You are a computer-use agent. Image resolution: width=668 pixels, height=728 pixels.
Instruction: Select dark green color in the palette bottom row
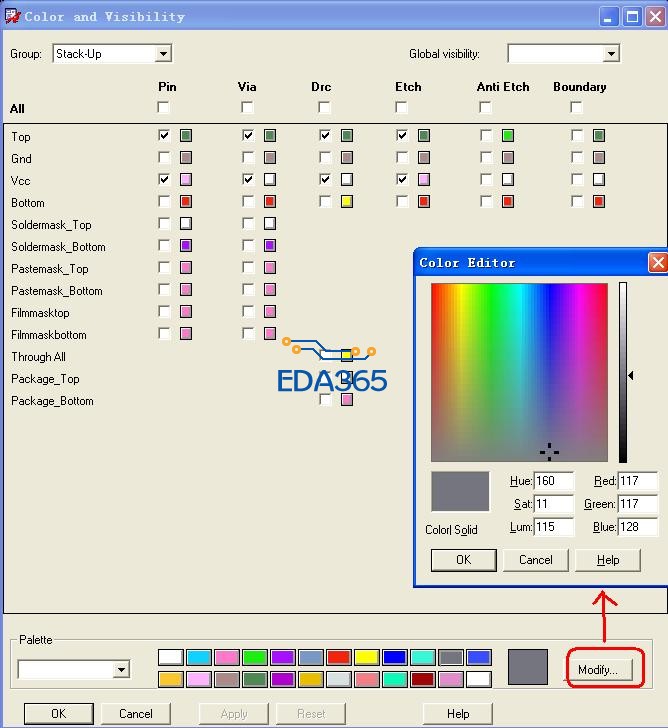pyautogui.click(x=255, y=679)
